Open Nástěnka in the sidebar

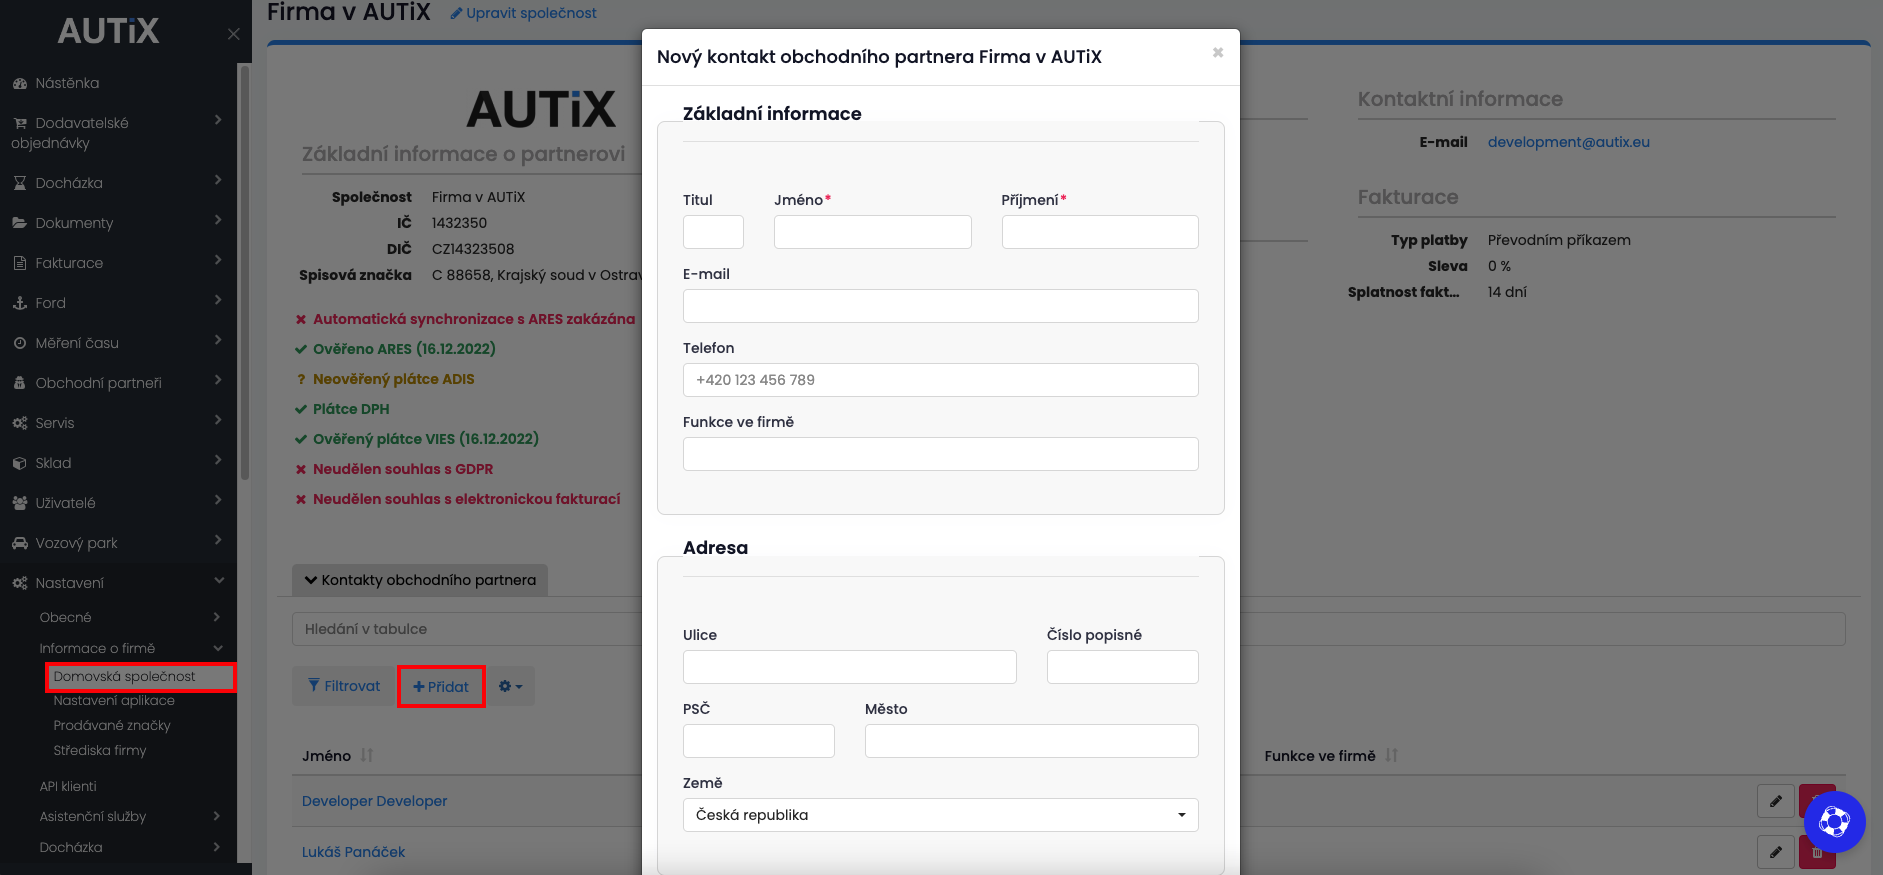click(x=67, y=83)
